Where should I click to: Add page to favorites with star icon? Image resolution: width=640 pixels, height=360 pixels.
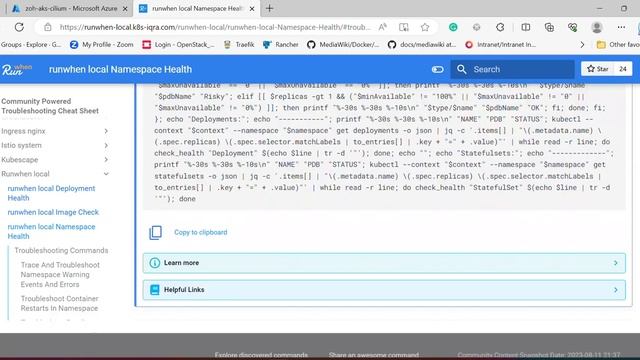[425, 27]
